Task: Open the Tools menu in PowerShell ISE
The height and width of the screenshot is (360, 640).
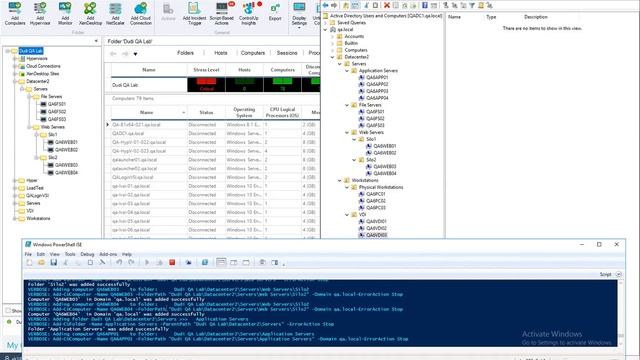Action: click(x=70, y=254)
